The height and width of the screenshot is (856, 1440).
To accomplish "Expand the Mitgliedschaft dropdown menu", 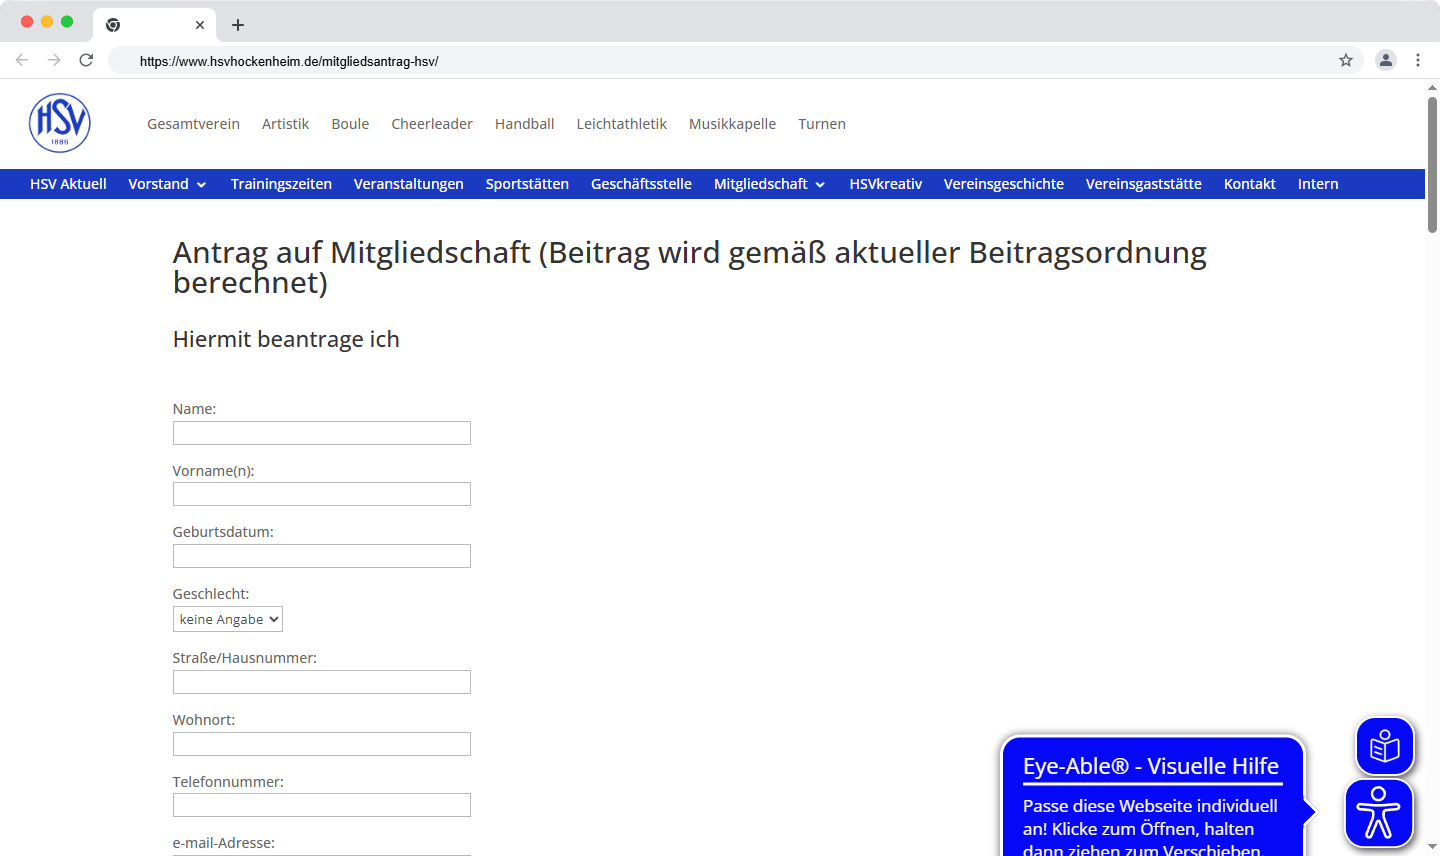I will (769, 184).
